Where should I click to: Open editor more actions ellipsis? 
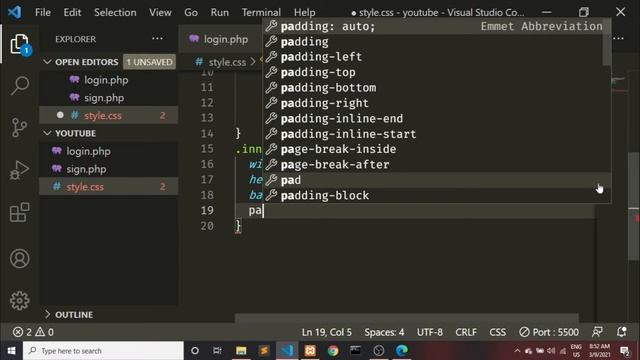click(x=618, y=38)
